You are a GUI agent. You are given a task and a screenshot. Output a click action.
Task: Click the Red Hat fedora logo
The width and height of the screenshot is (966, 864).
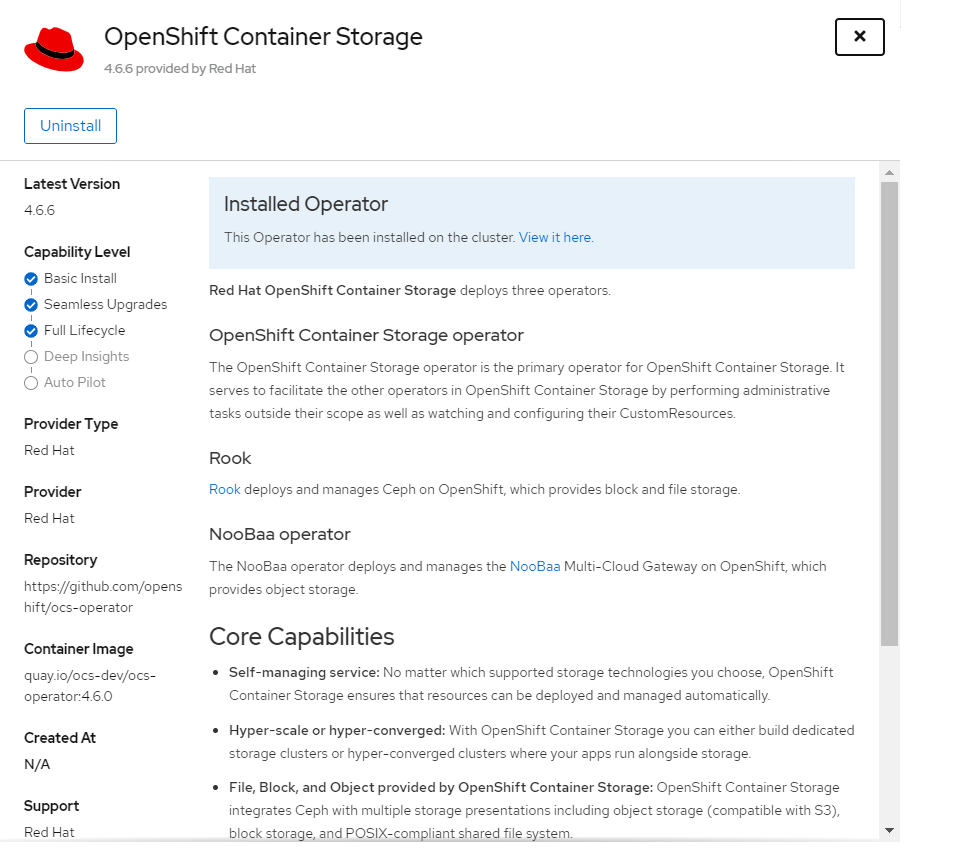[54, 49]
